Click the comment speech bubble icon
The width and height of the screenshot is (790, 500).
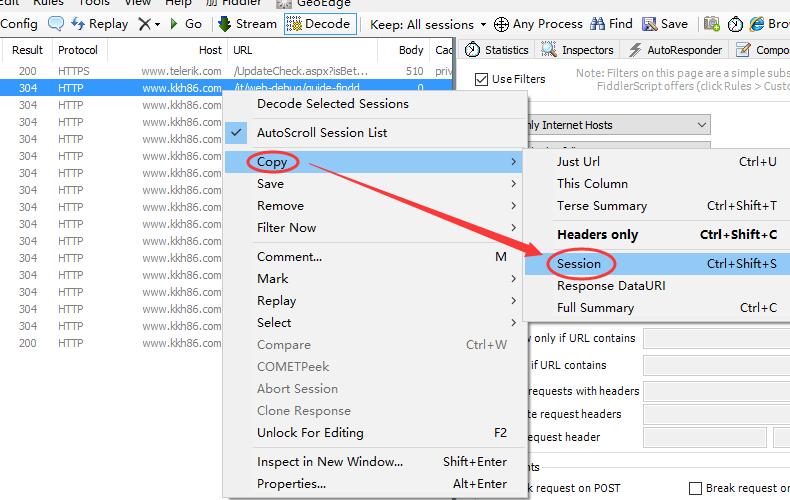(x=55, y=24)
